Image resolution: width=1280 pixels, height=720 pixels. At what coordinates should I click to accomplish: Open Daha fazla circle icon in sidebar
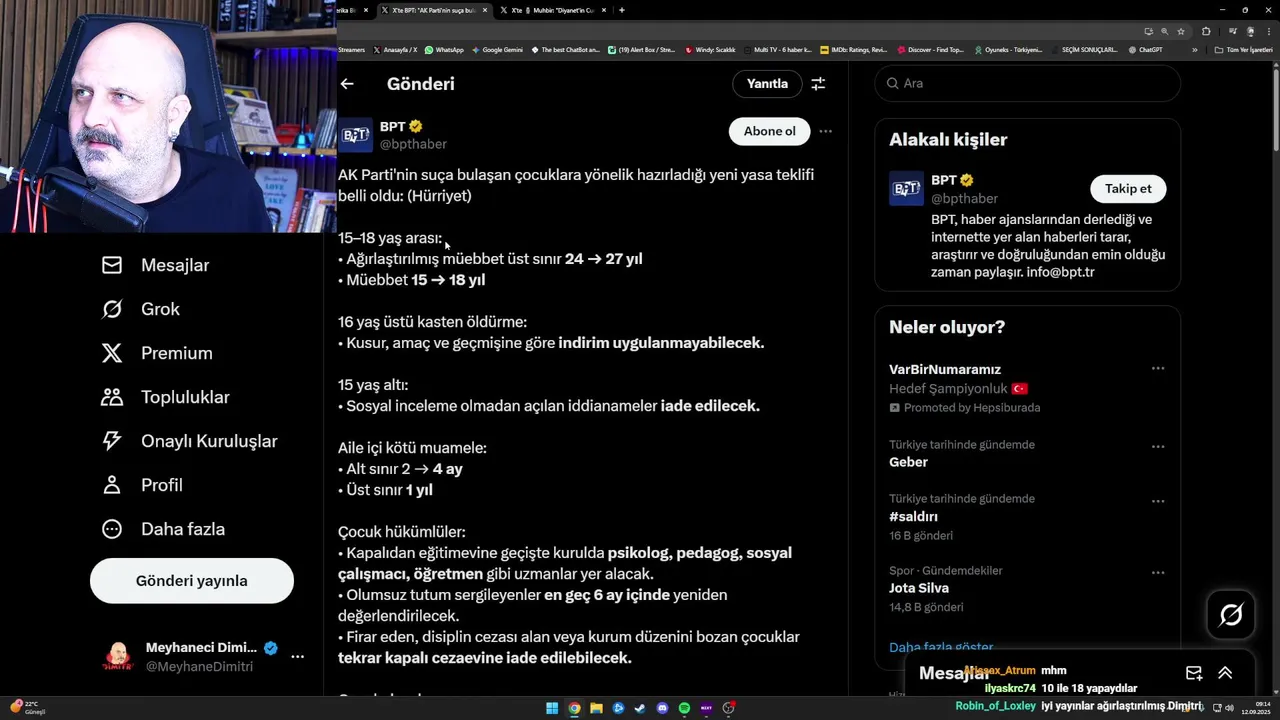pos(112,529)
